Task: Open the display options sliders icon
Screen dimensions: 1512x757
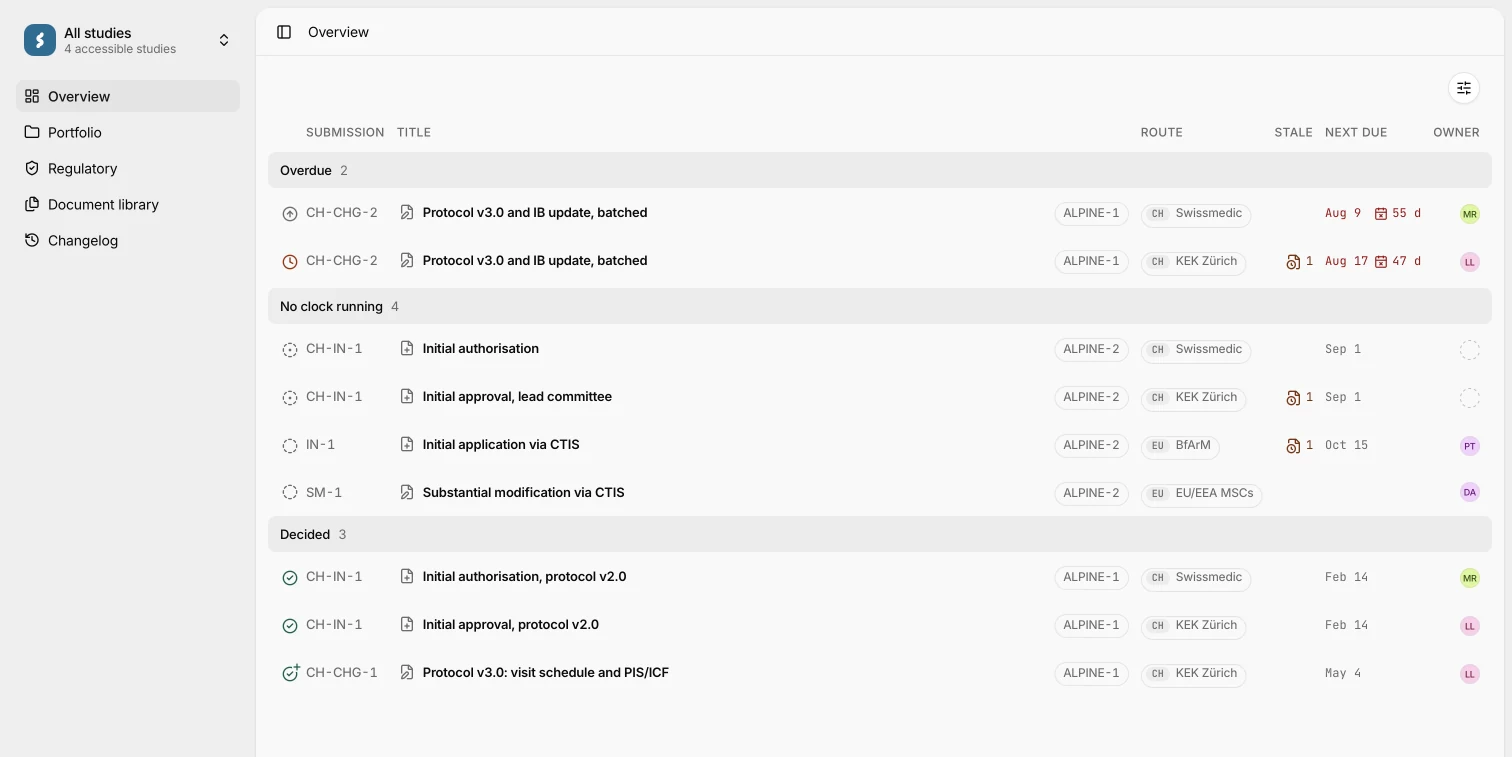Action: pos(1464,88)
